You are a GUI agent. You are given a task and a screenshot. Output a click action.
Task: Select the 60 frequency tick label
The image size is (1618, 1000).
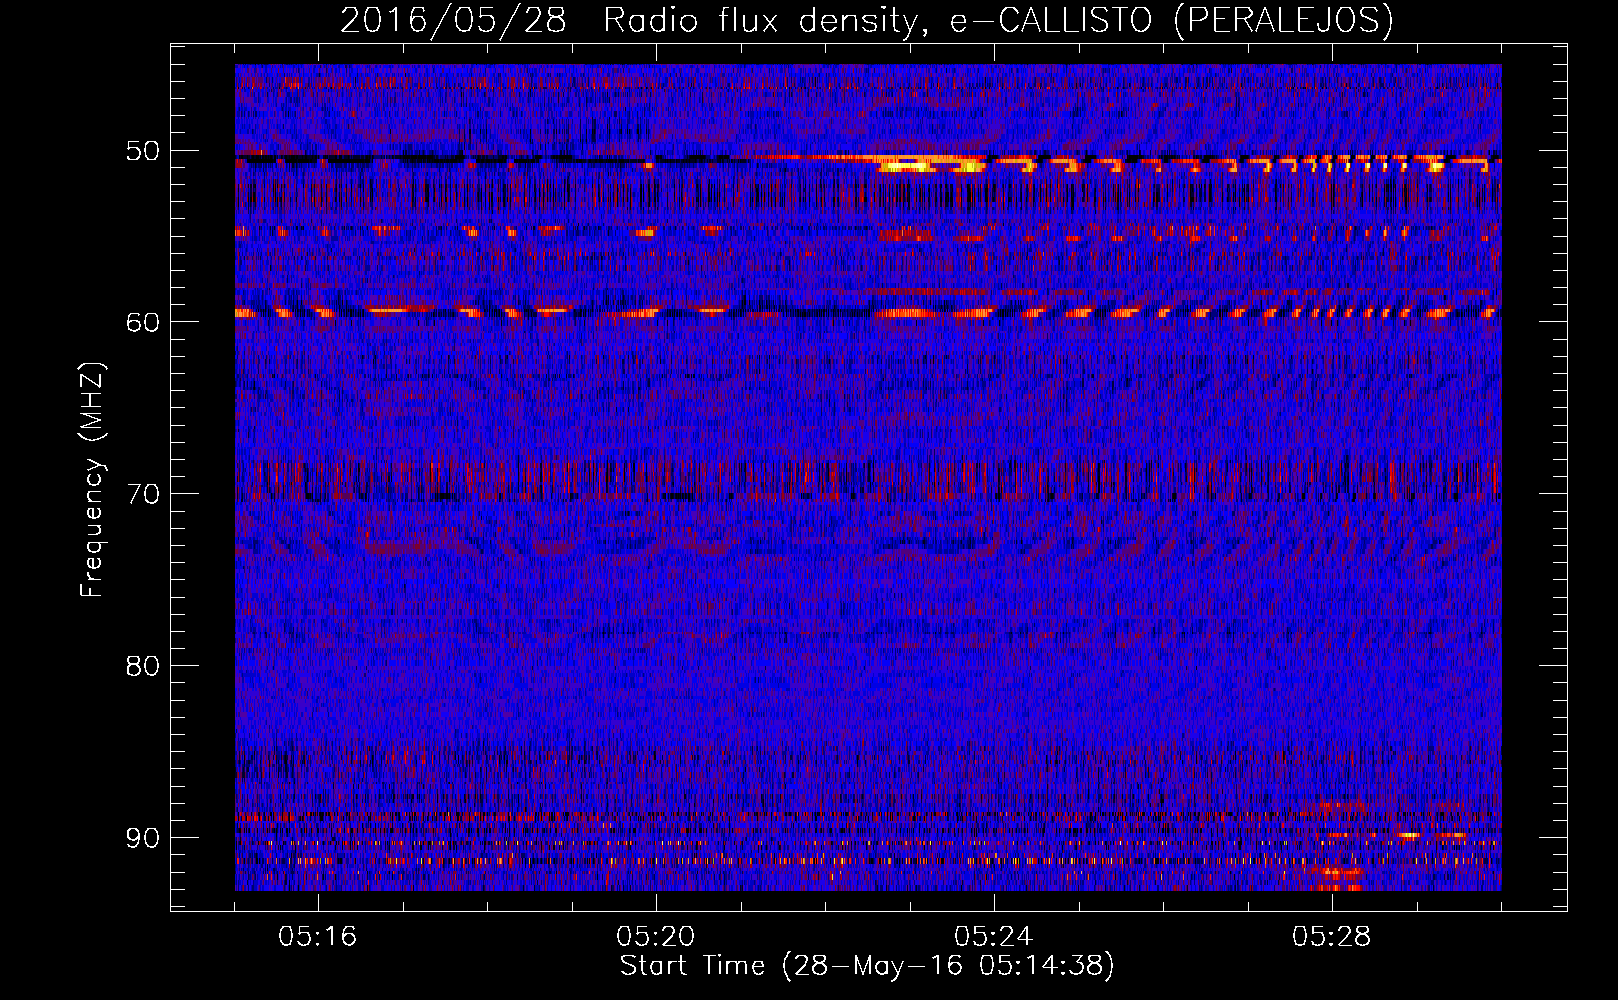pyautogui.click(x=143, y=322)
